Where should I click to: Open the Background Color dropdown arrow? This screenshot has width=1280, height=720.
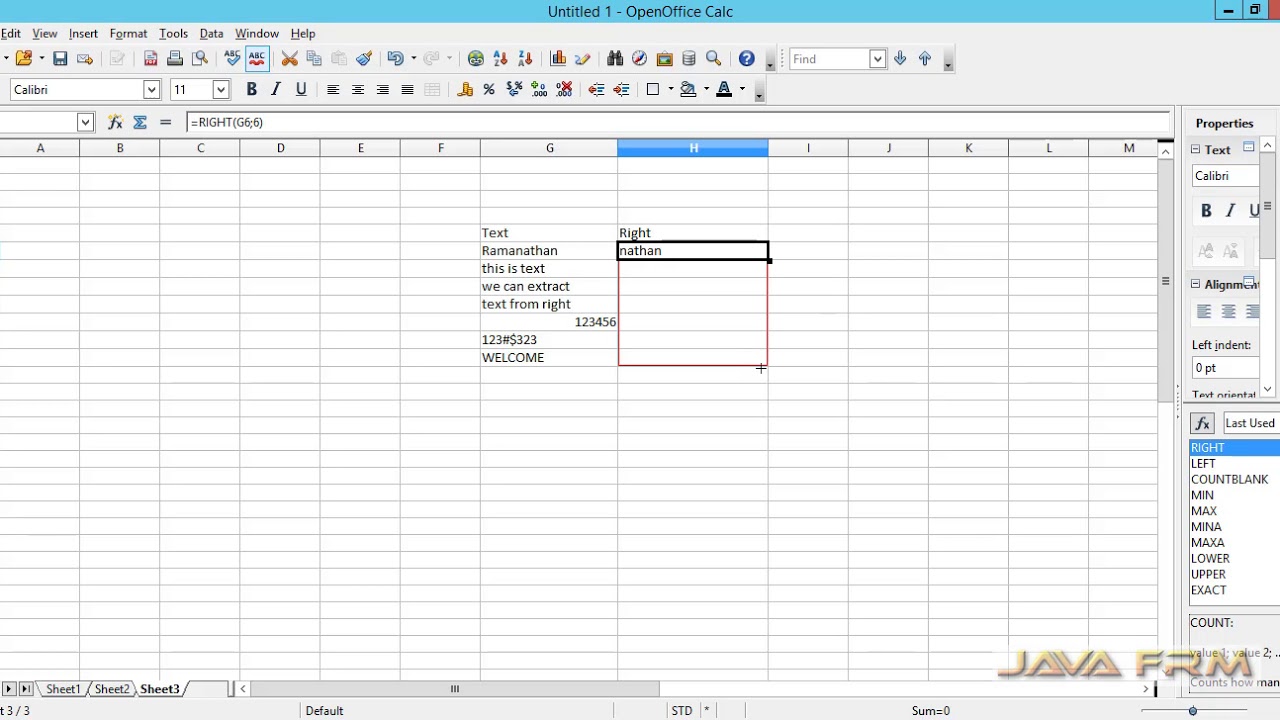click(x=706, y=90)
